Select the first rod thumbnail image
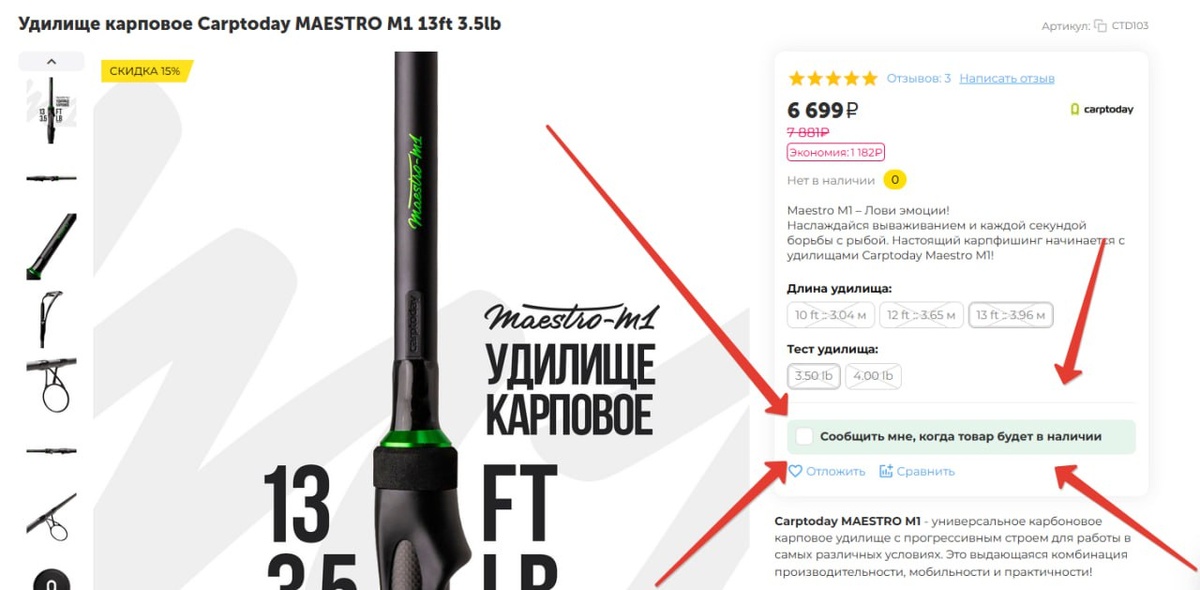 point(51,111)
